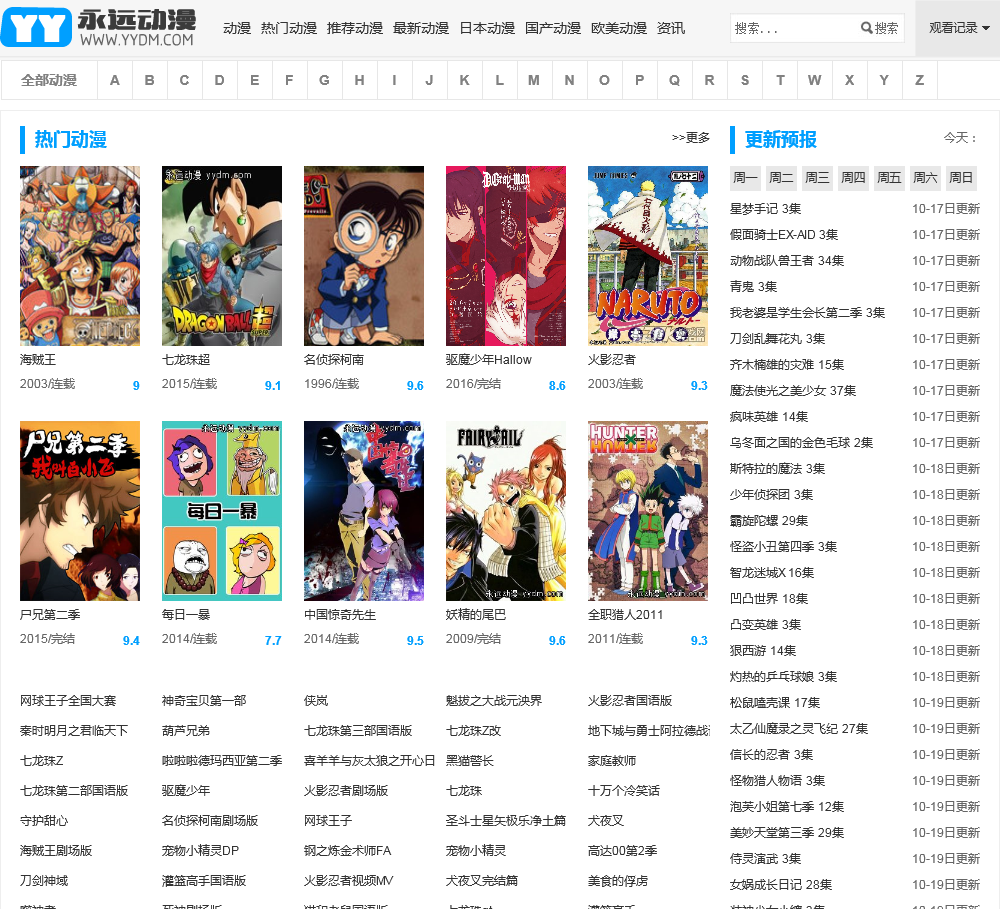Open the 尸兄第二季 poster thumbnail

(x=80, y=511)
